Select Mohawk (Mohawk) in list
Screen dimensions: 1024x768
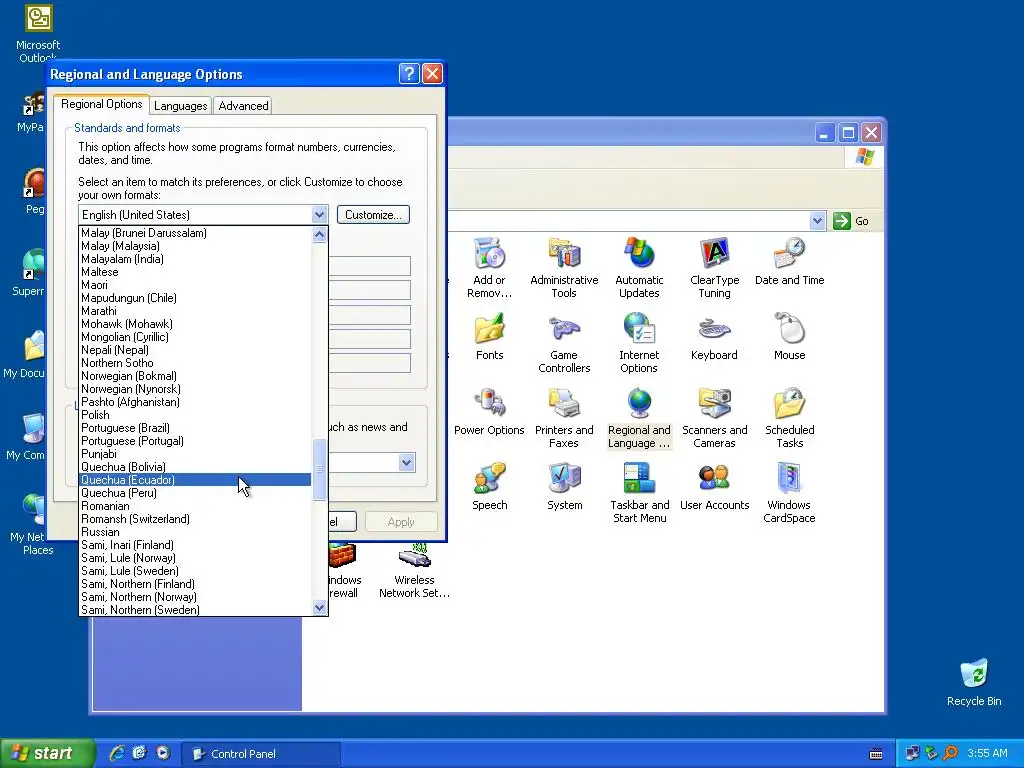(x=195, y=324)
